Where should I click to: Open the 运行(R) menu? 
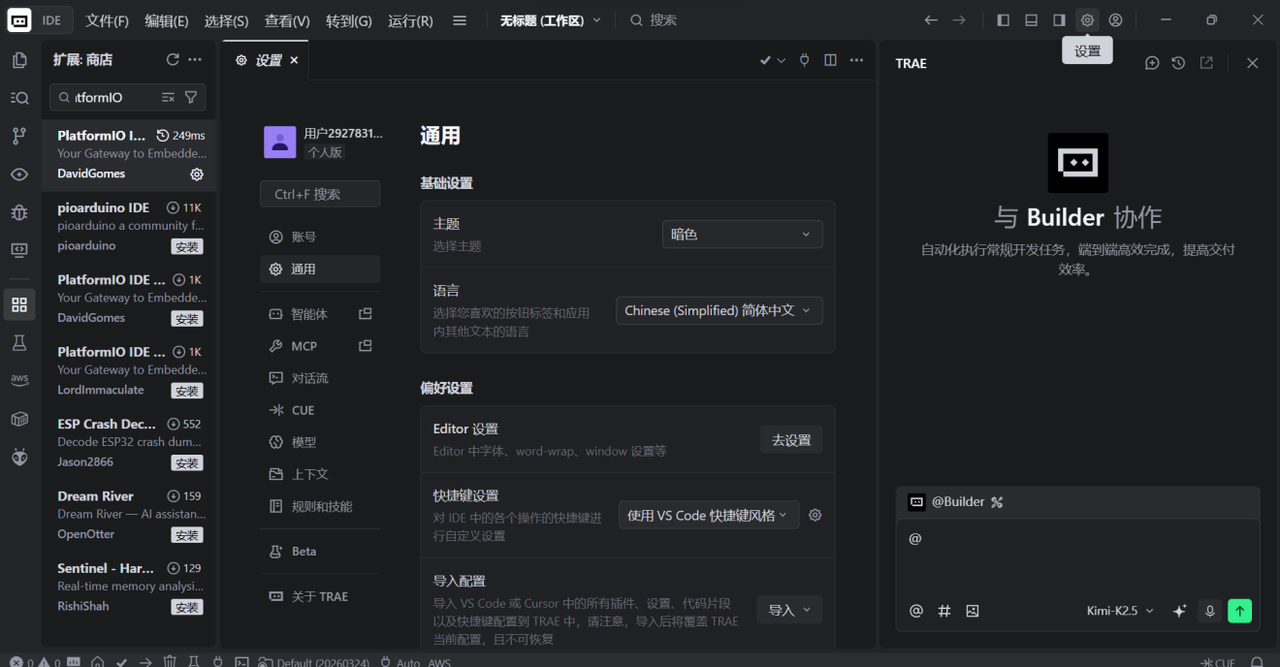[410, 20]
